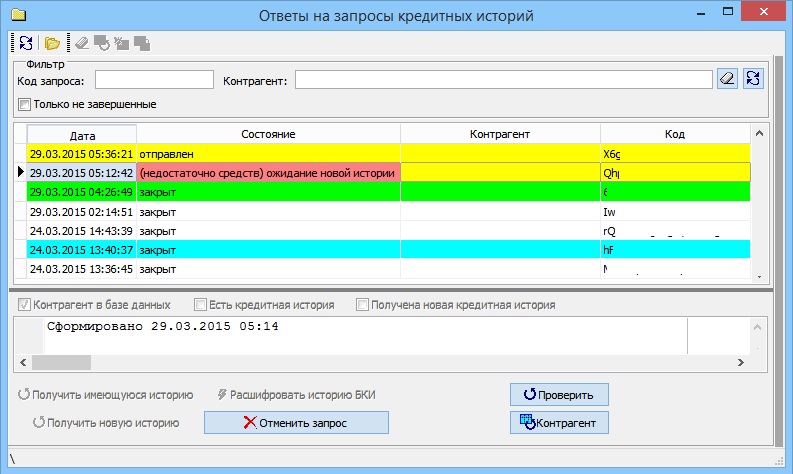Click the Проверить button

559,395
